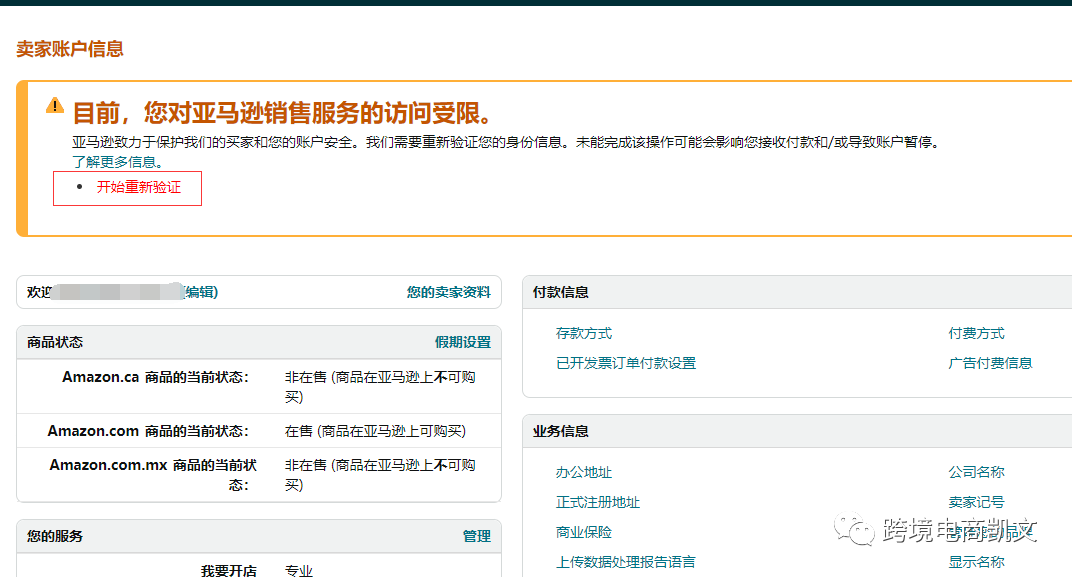Open 广告付费信息 link
This screenshot has height=577, width=1072.
990,363
